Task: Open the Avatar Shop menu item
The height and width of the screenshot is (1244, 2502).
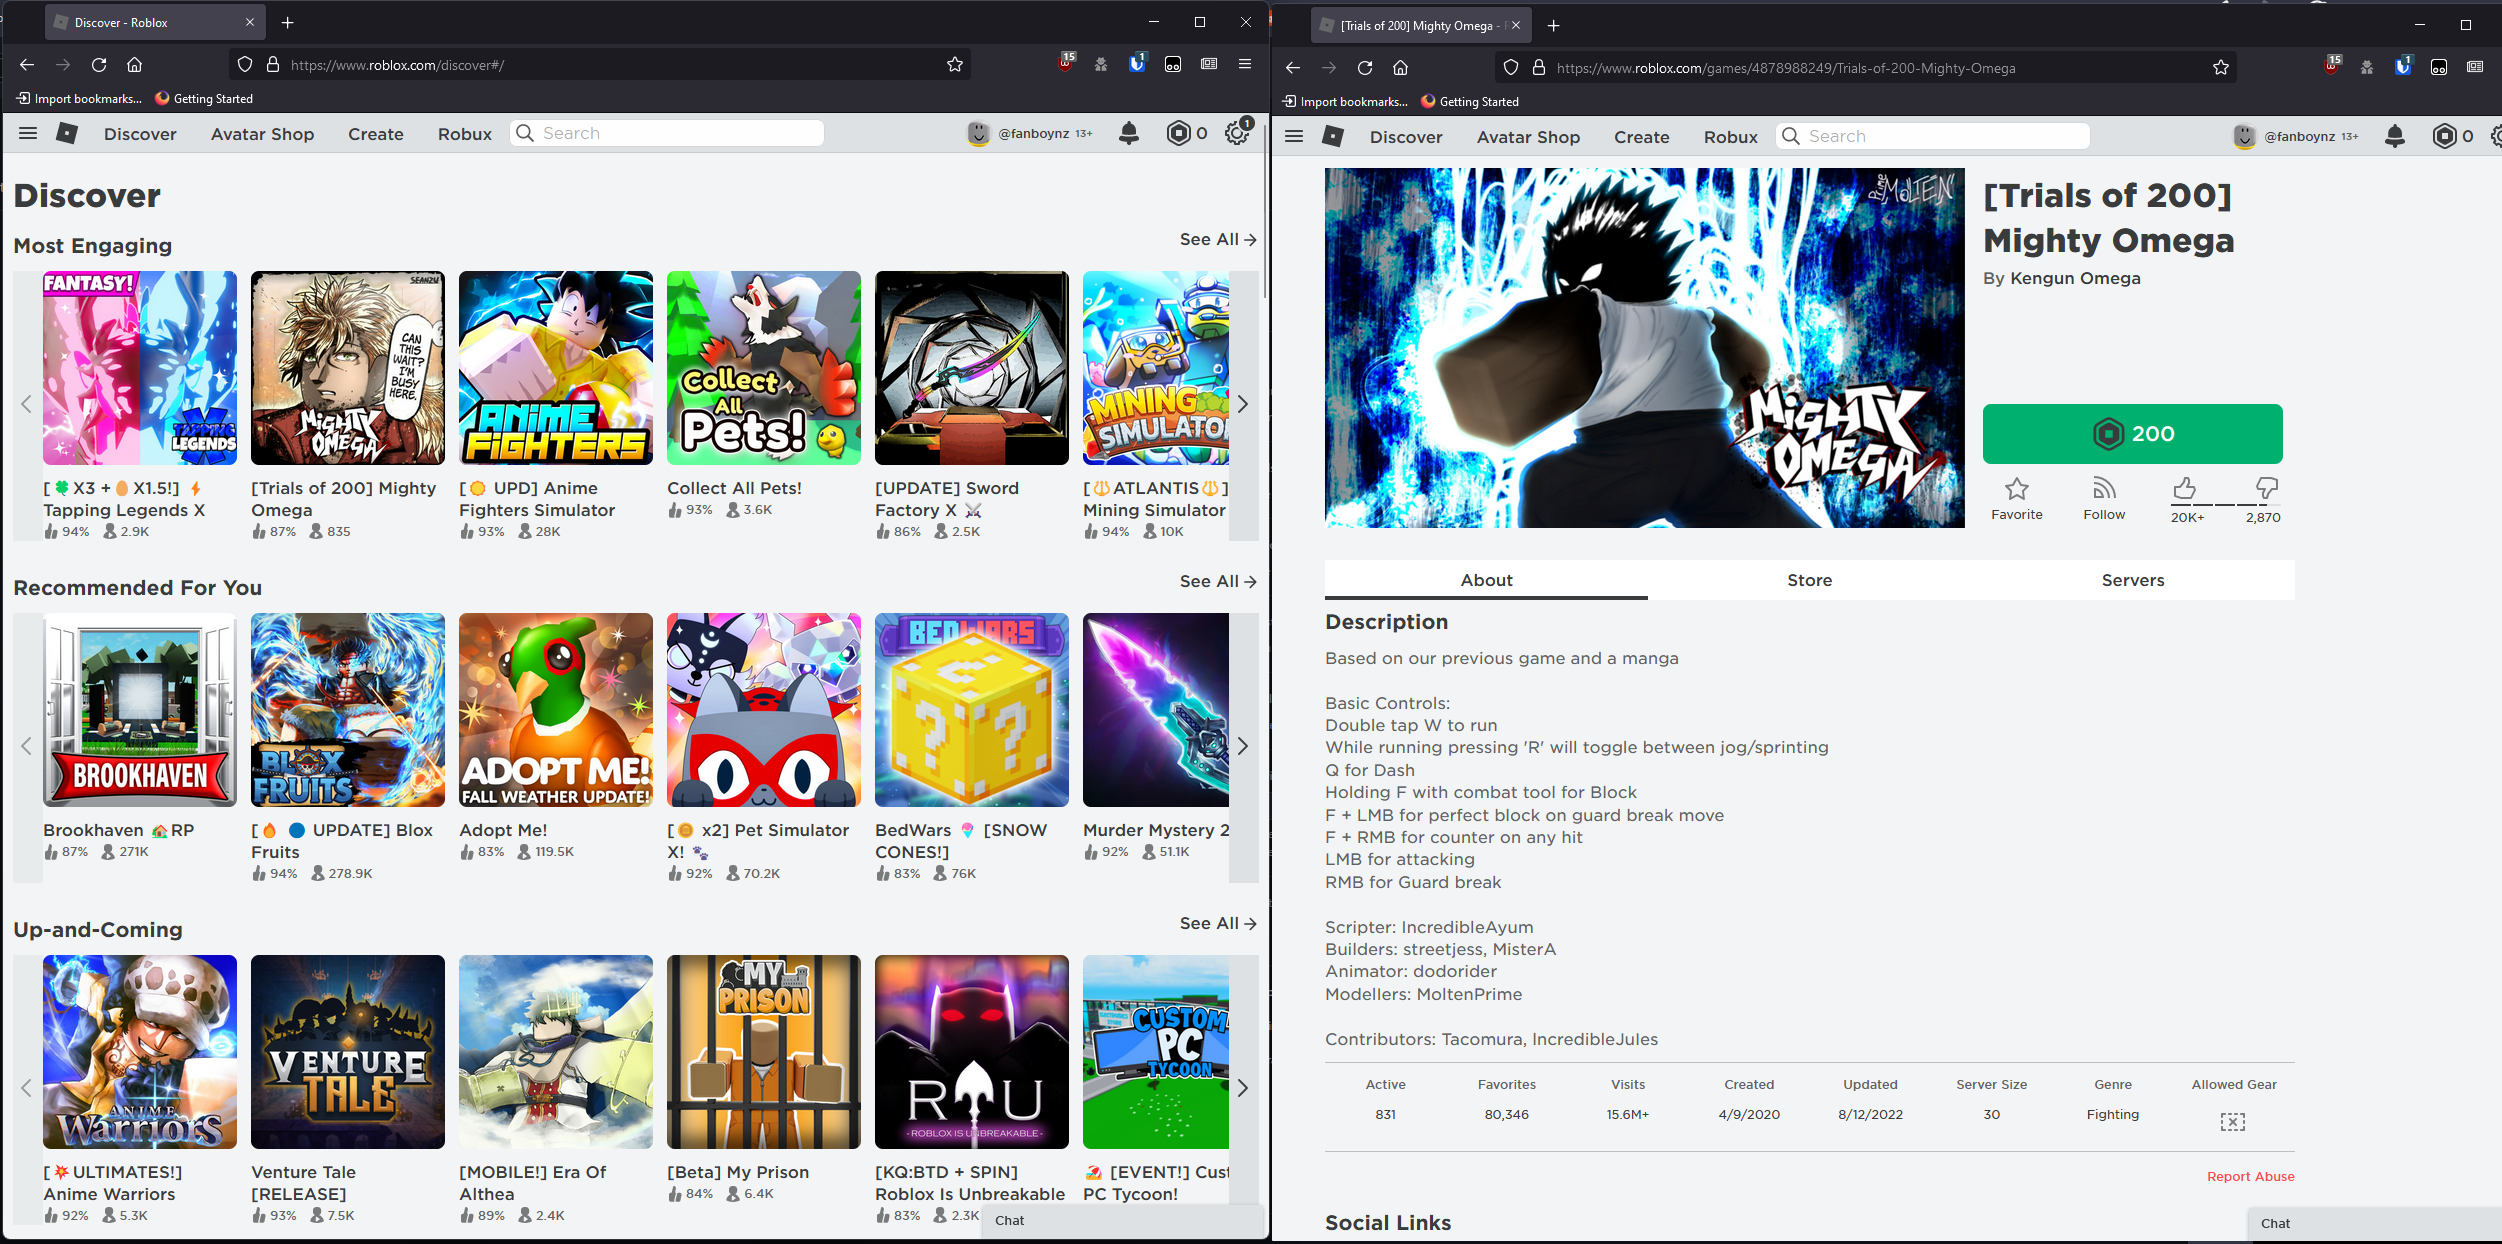Action: click(262, 133)
